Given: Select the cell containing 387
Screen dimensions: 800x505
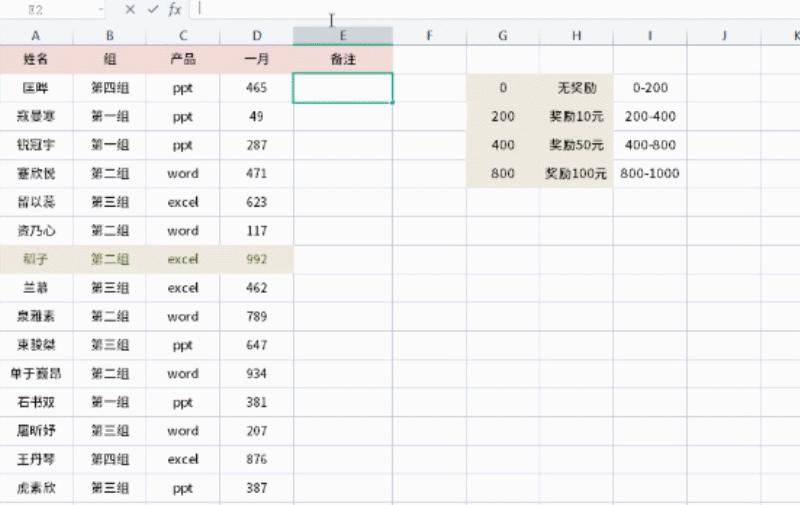Looking at the screenshot, I should 257,488.
